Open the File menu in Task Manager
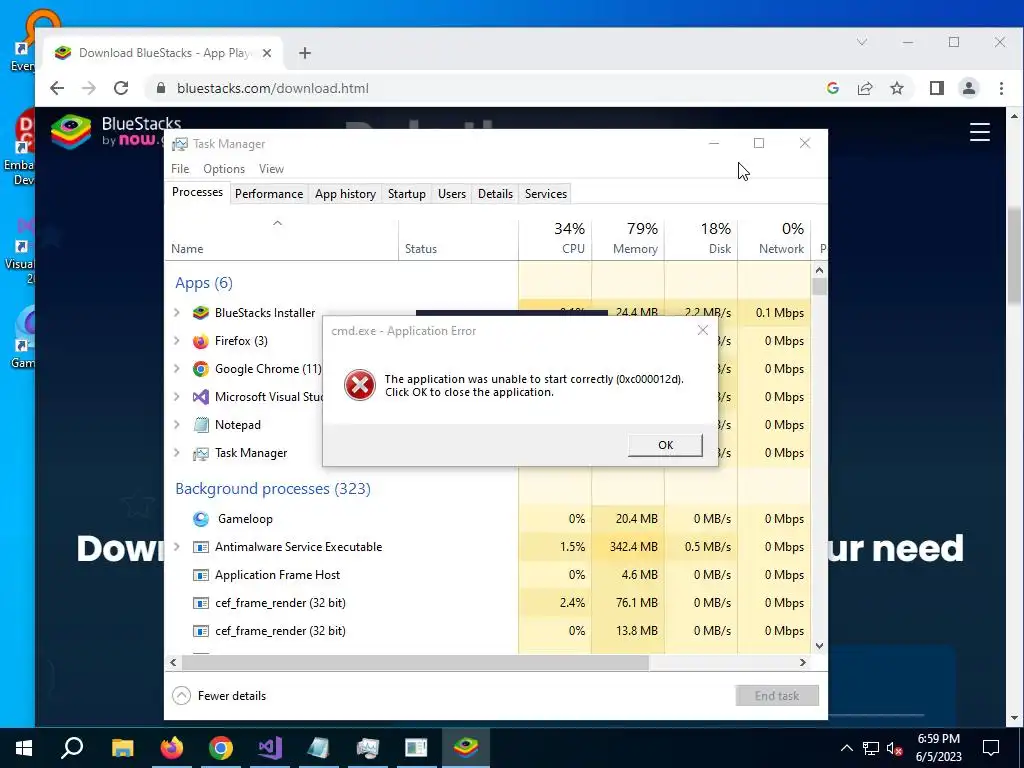This screenshot has height=768, width=1024. [180, 168]
